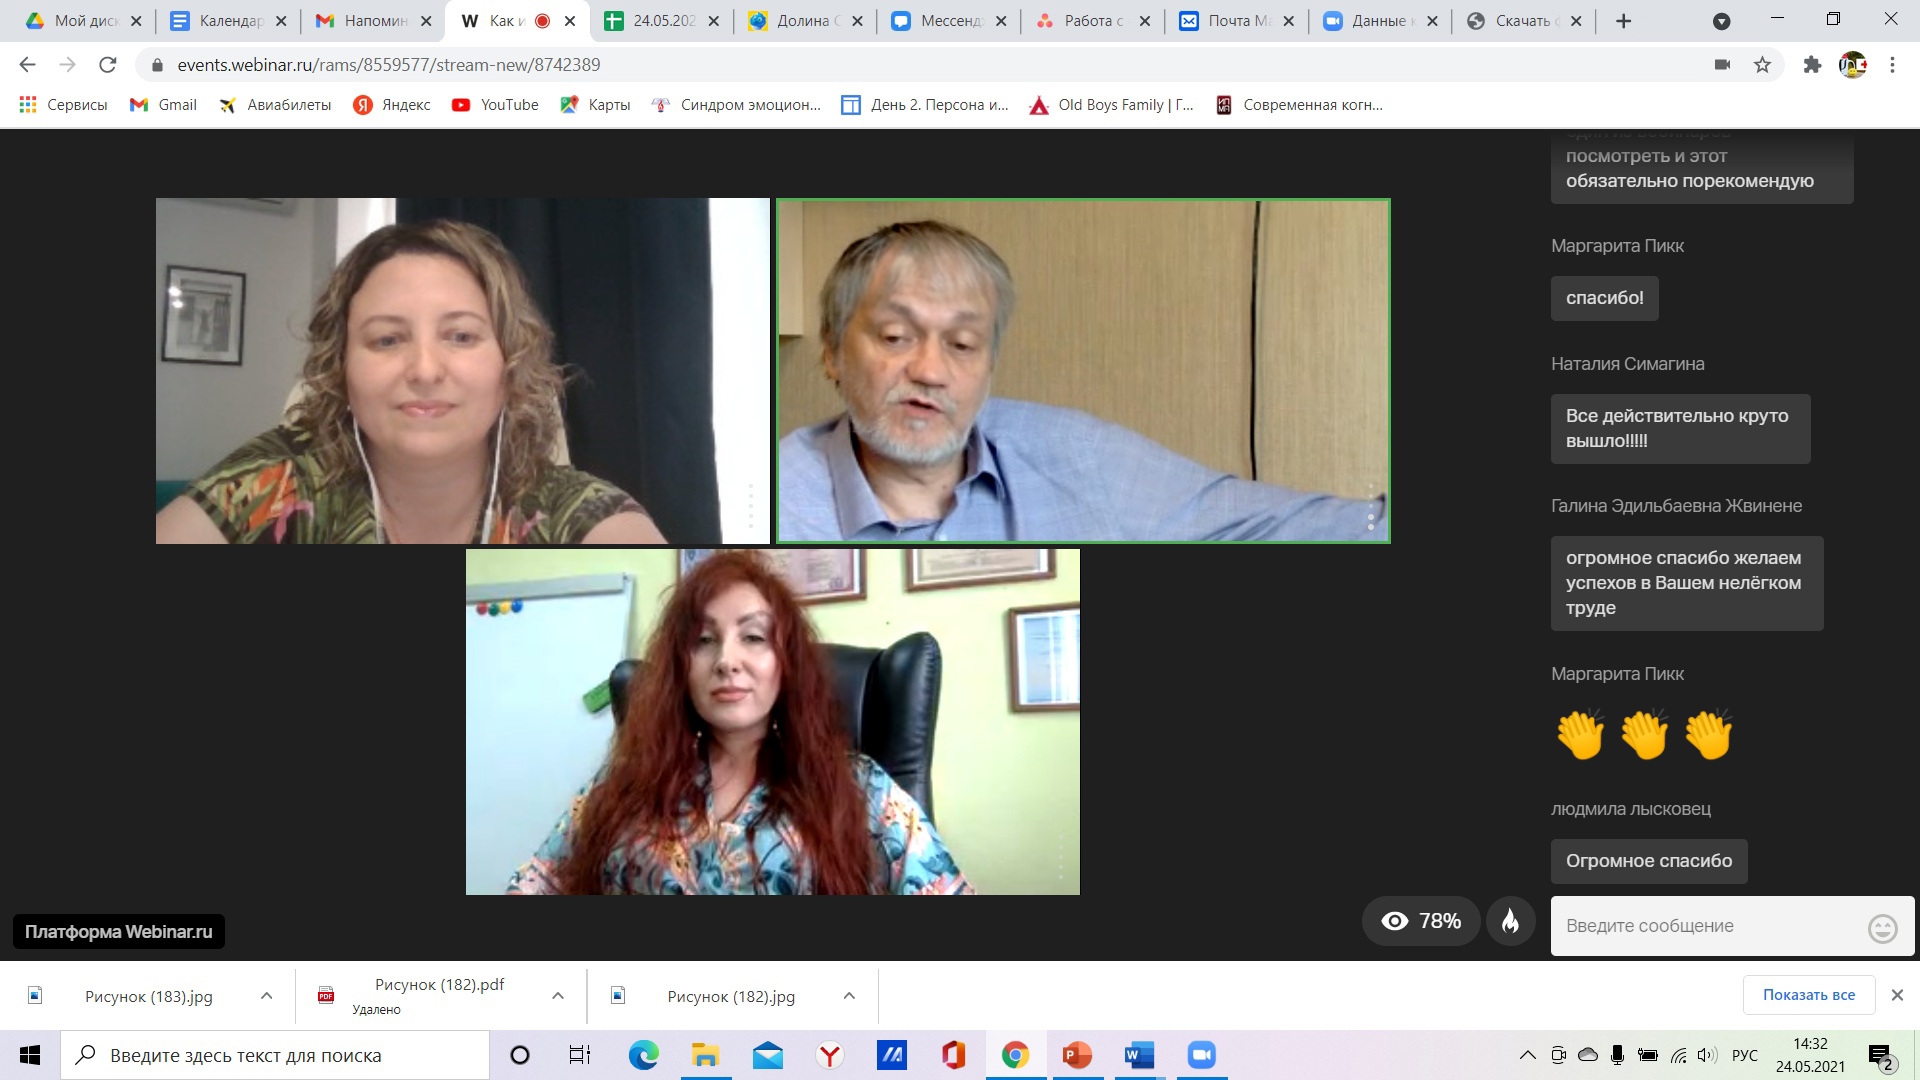This screenshot has width=1920, height=1080.
Task: Bookmark this page with star icon
Action: pyautogui.click(x=1762, y=65)
